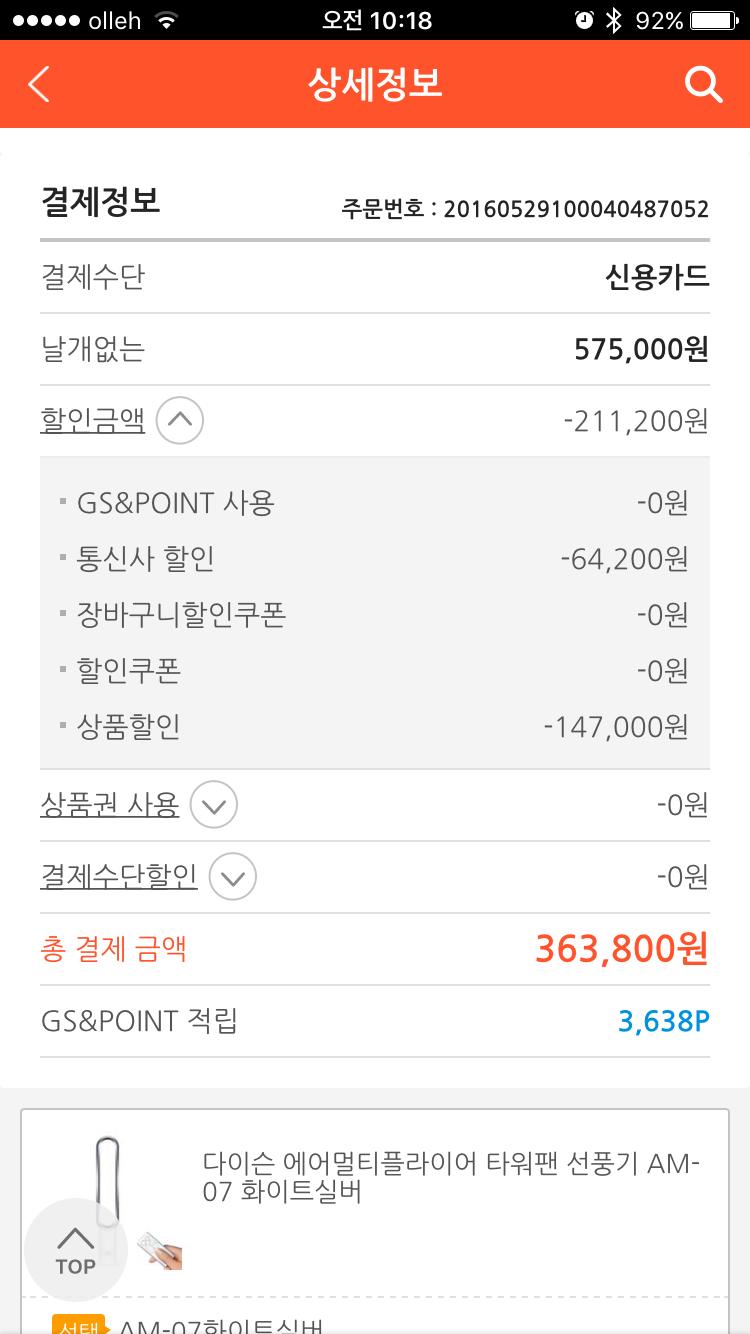750x1334 pixels.
Task: Expand the 결제수단할인 details chevron
Action: 233,877
